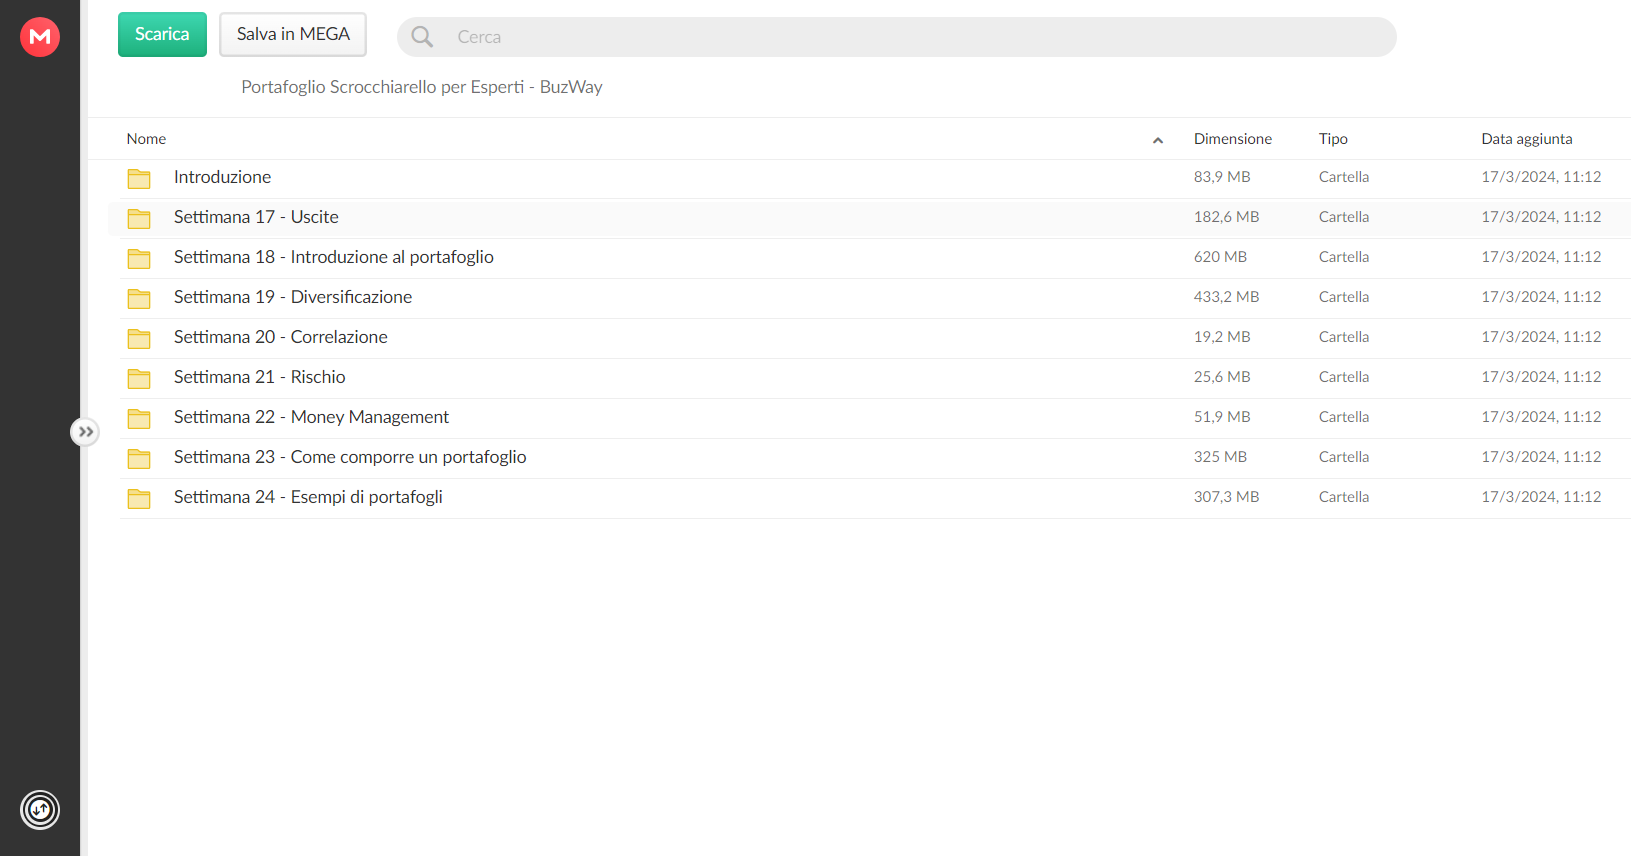Open the transfers icon in the sidebar

click(40, 810)
